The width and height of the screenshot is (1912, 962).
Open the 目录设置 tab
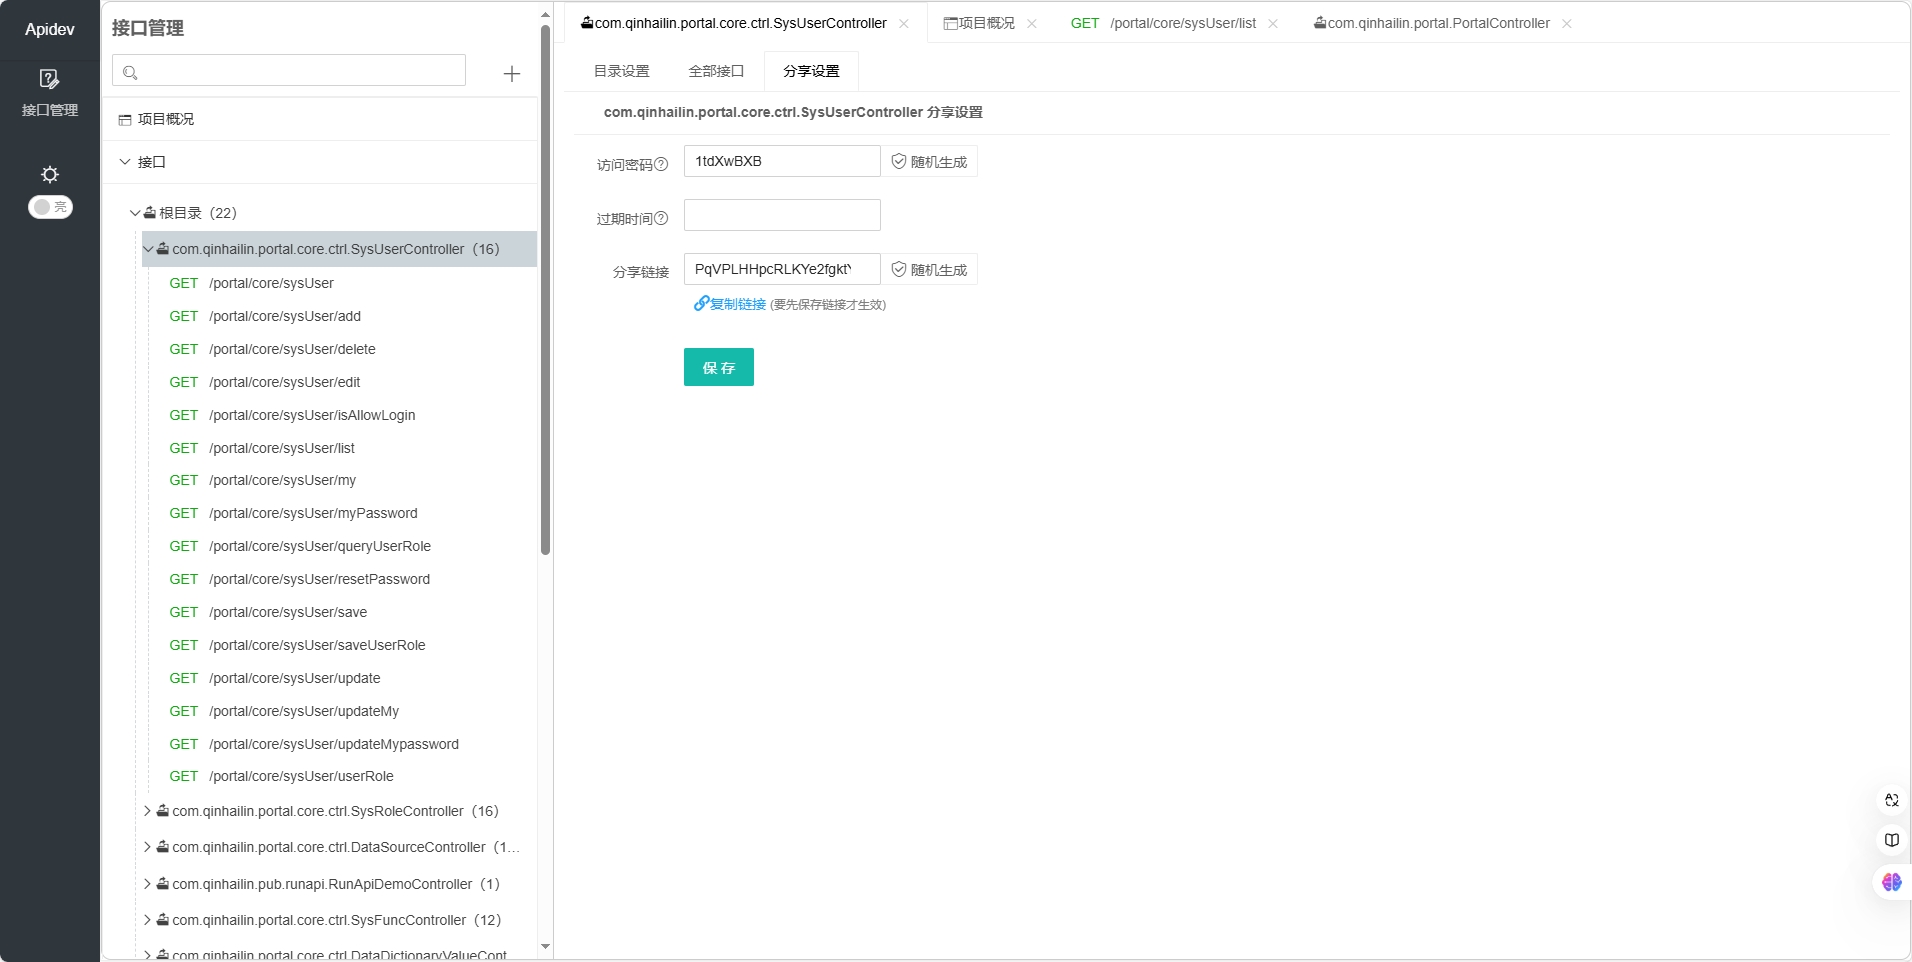621,71
